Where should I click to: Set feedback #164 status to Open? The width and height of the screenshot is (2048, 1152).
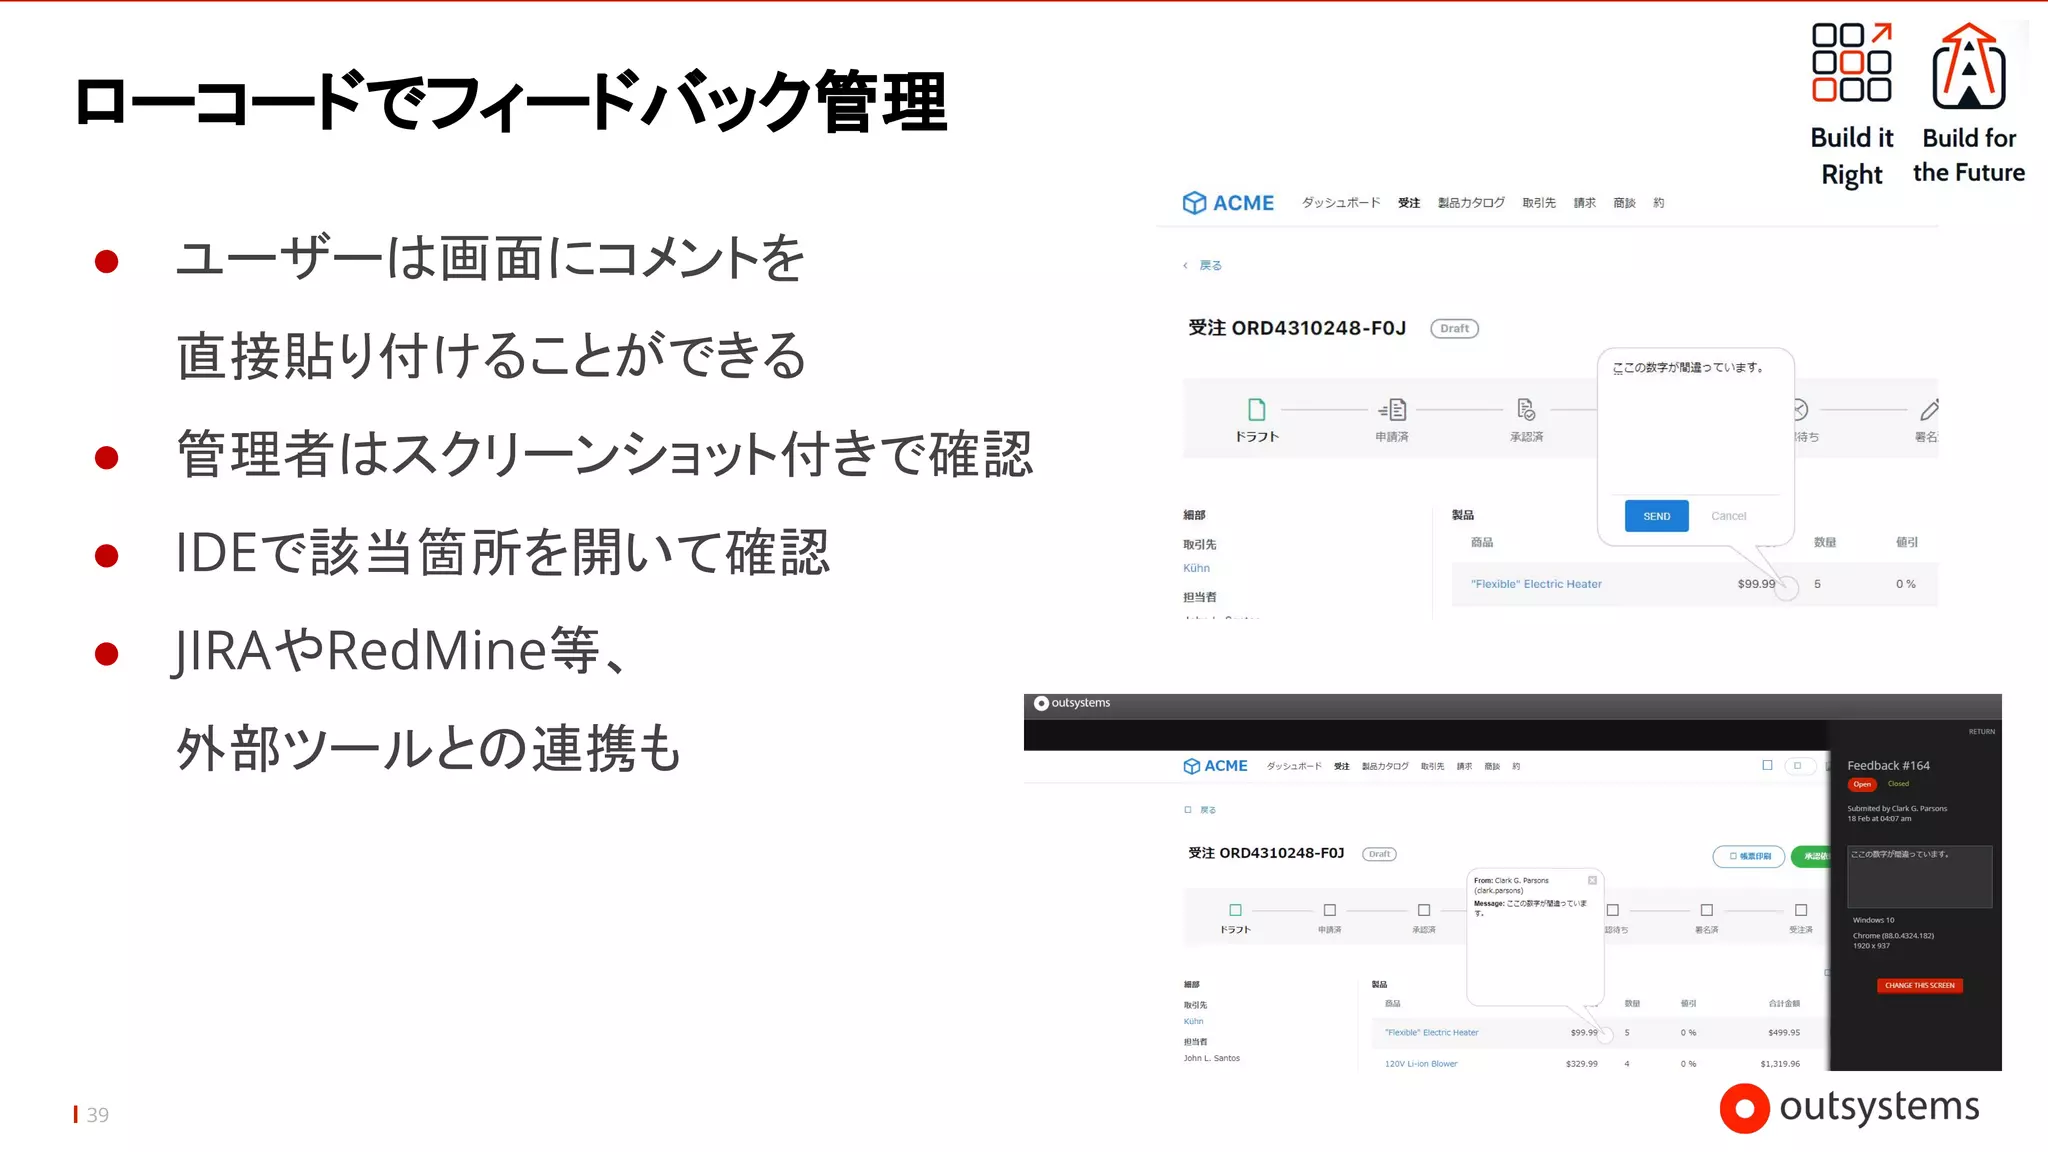point(1862,784)
